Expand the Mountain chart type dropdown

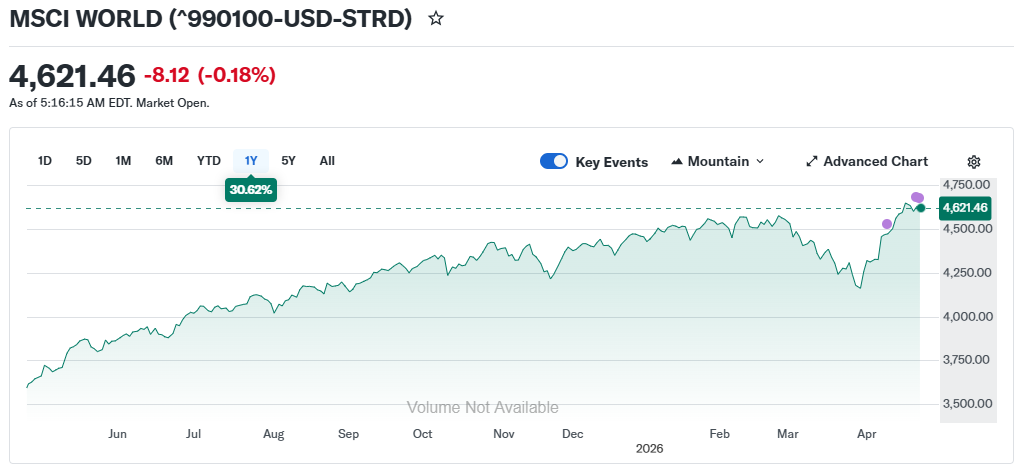coord(759,162)
